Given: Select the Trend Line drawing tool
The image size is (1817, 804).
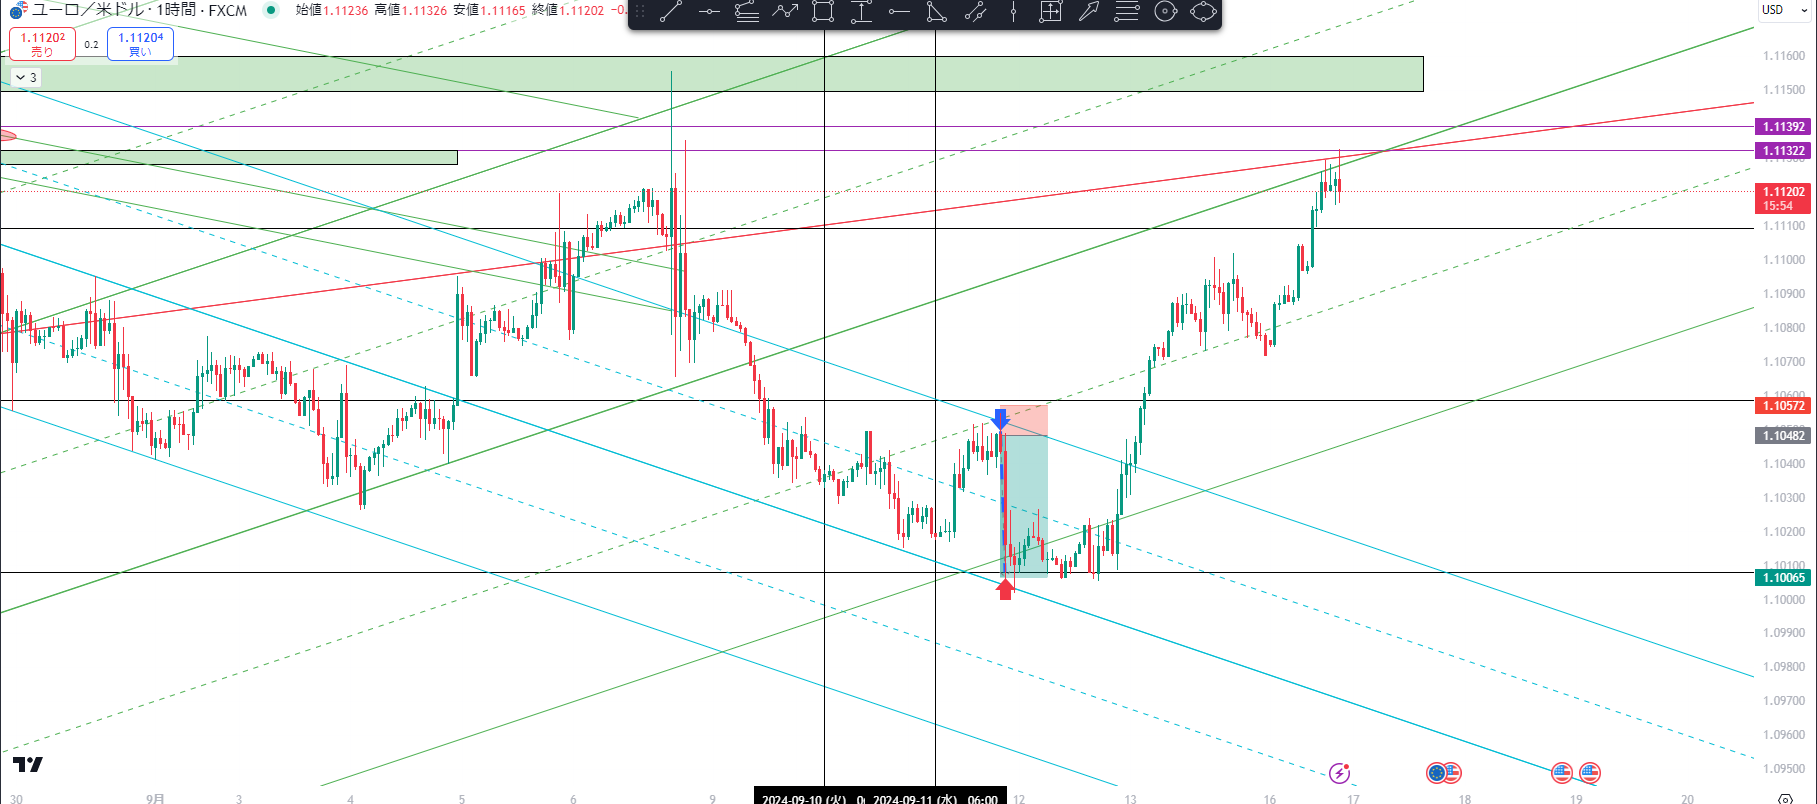Looking at the screenshot, I should [x=671, y=12].
